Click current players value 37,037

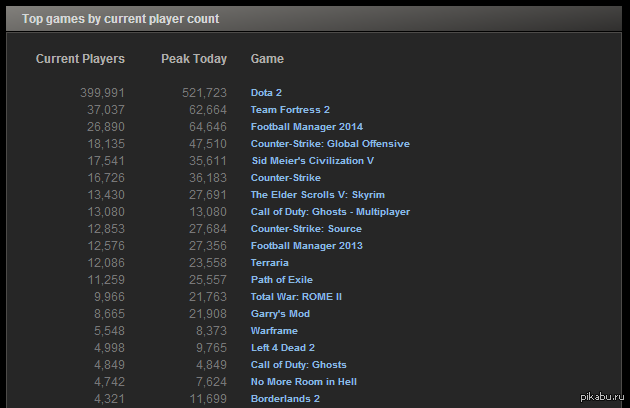(x=106, y=110)
